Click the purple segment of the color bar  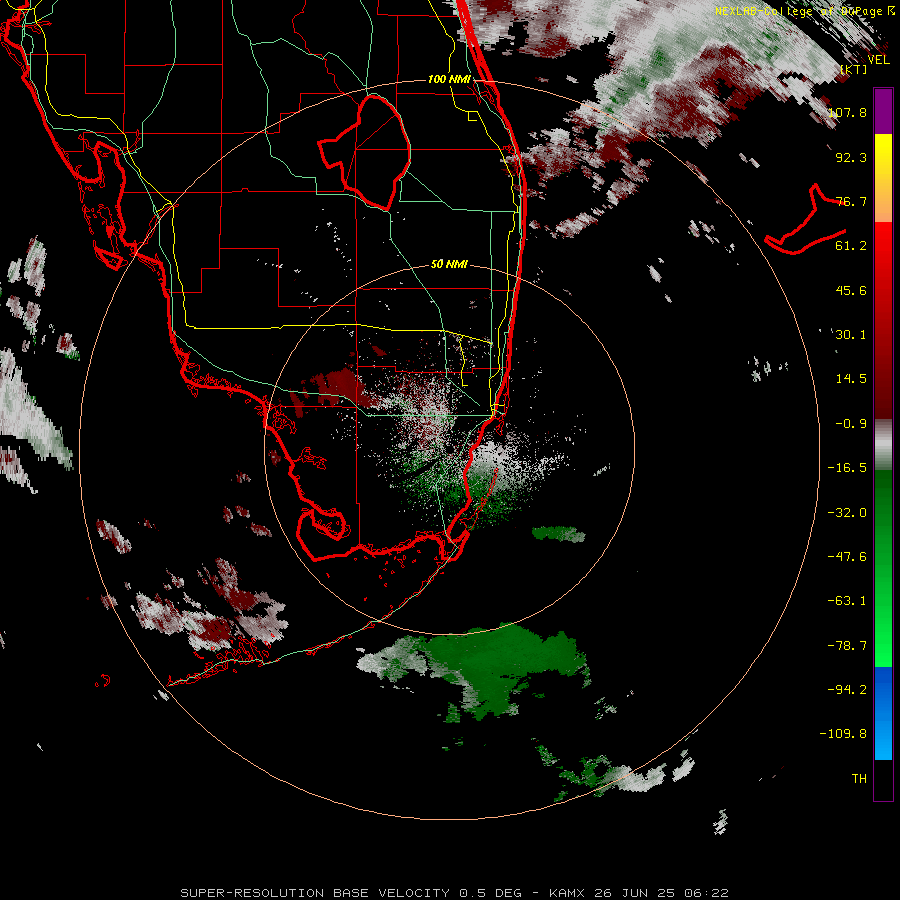tap(883, 111)
